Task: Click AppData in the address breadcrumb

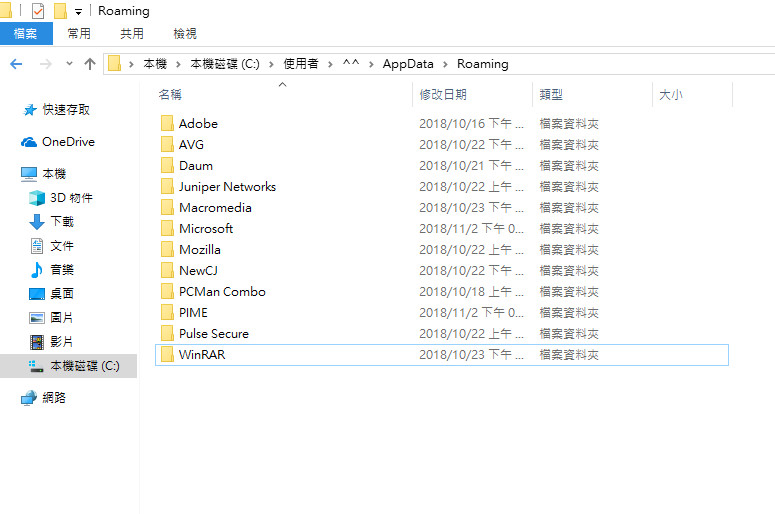Action: (x=408, y=64)
